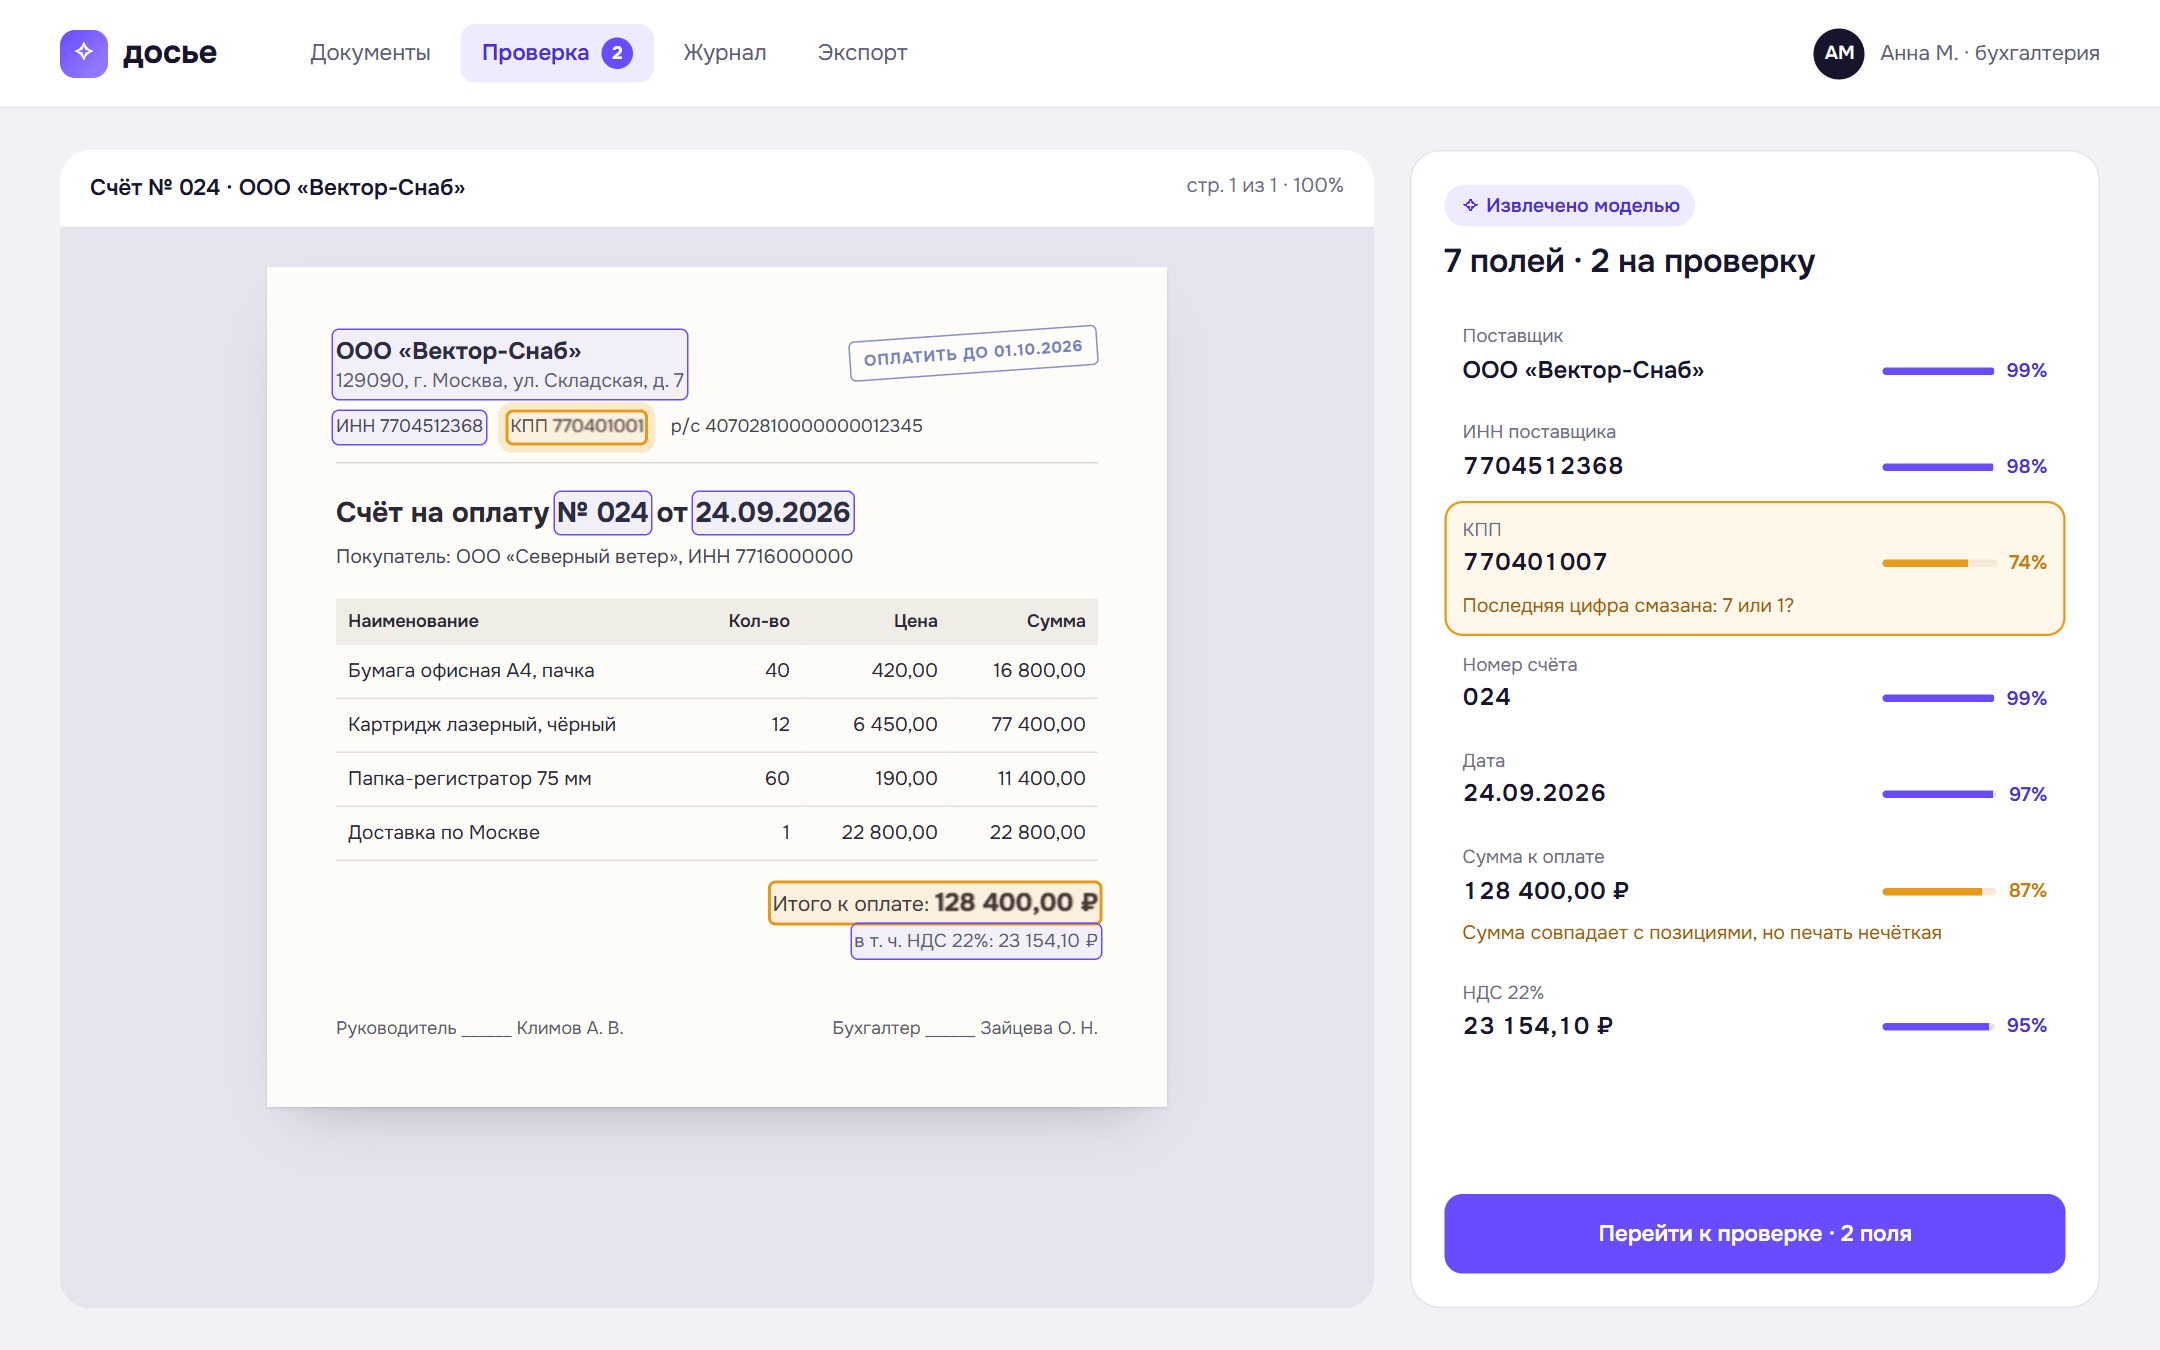Select the НДС 22% value 23 154,10 ₽
This screenshot has width=2160, height=1350.
click(x=1538, y=1026)
